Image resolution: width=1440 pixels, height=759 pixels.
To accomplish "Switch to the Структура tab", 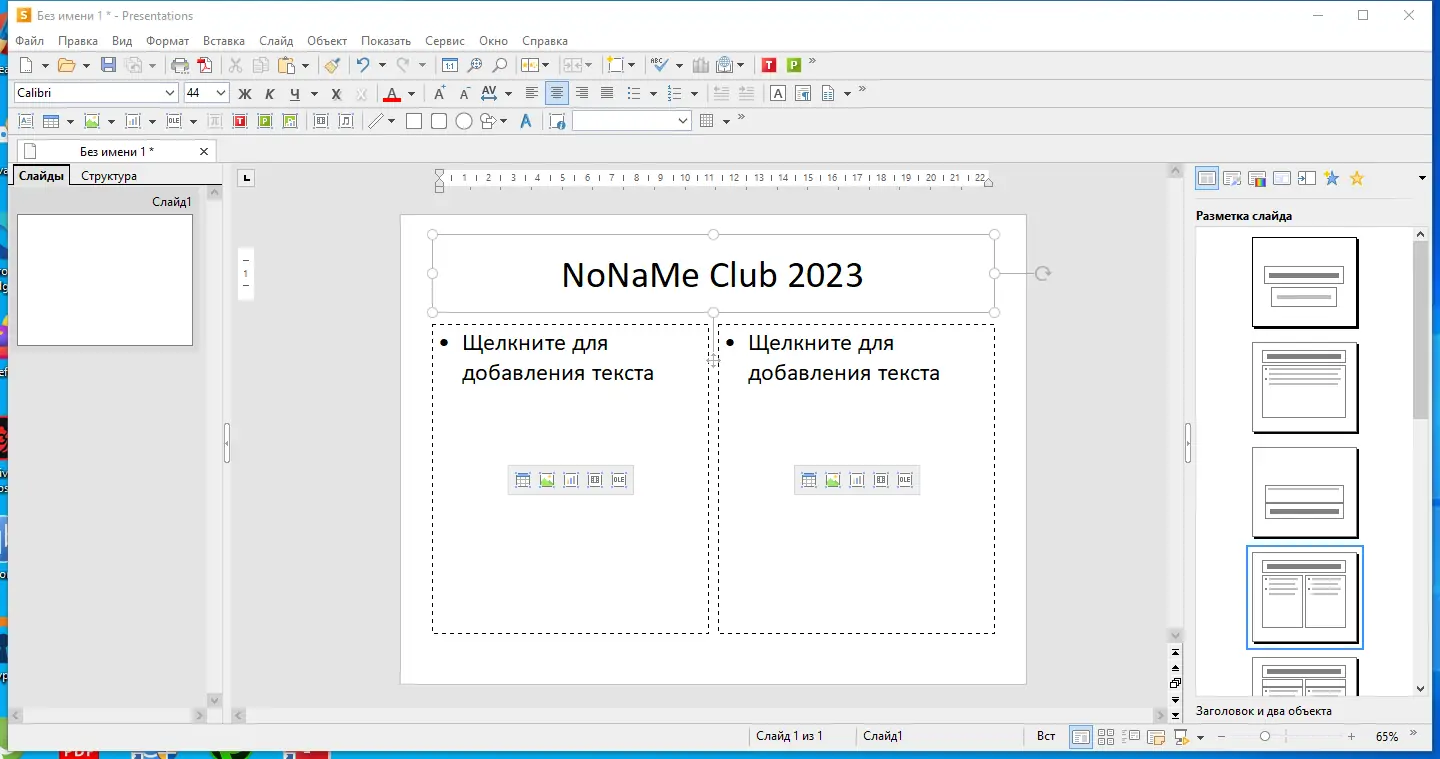I will pos(109,176).
